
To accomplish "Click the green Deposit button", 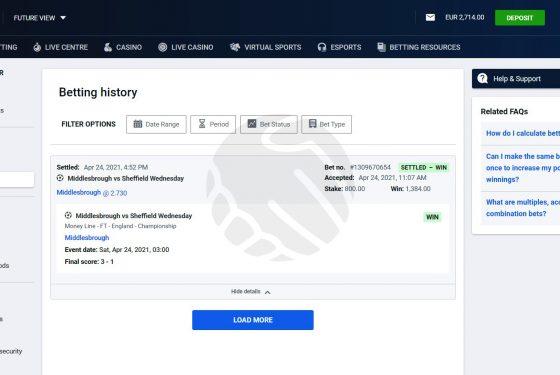I will point(520,18).
